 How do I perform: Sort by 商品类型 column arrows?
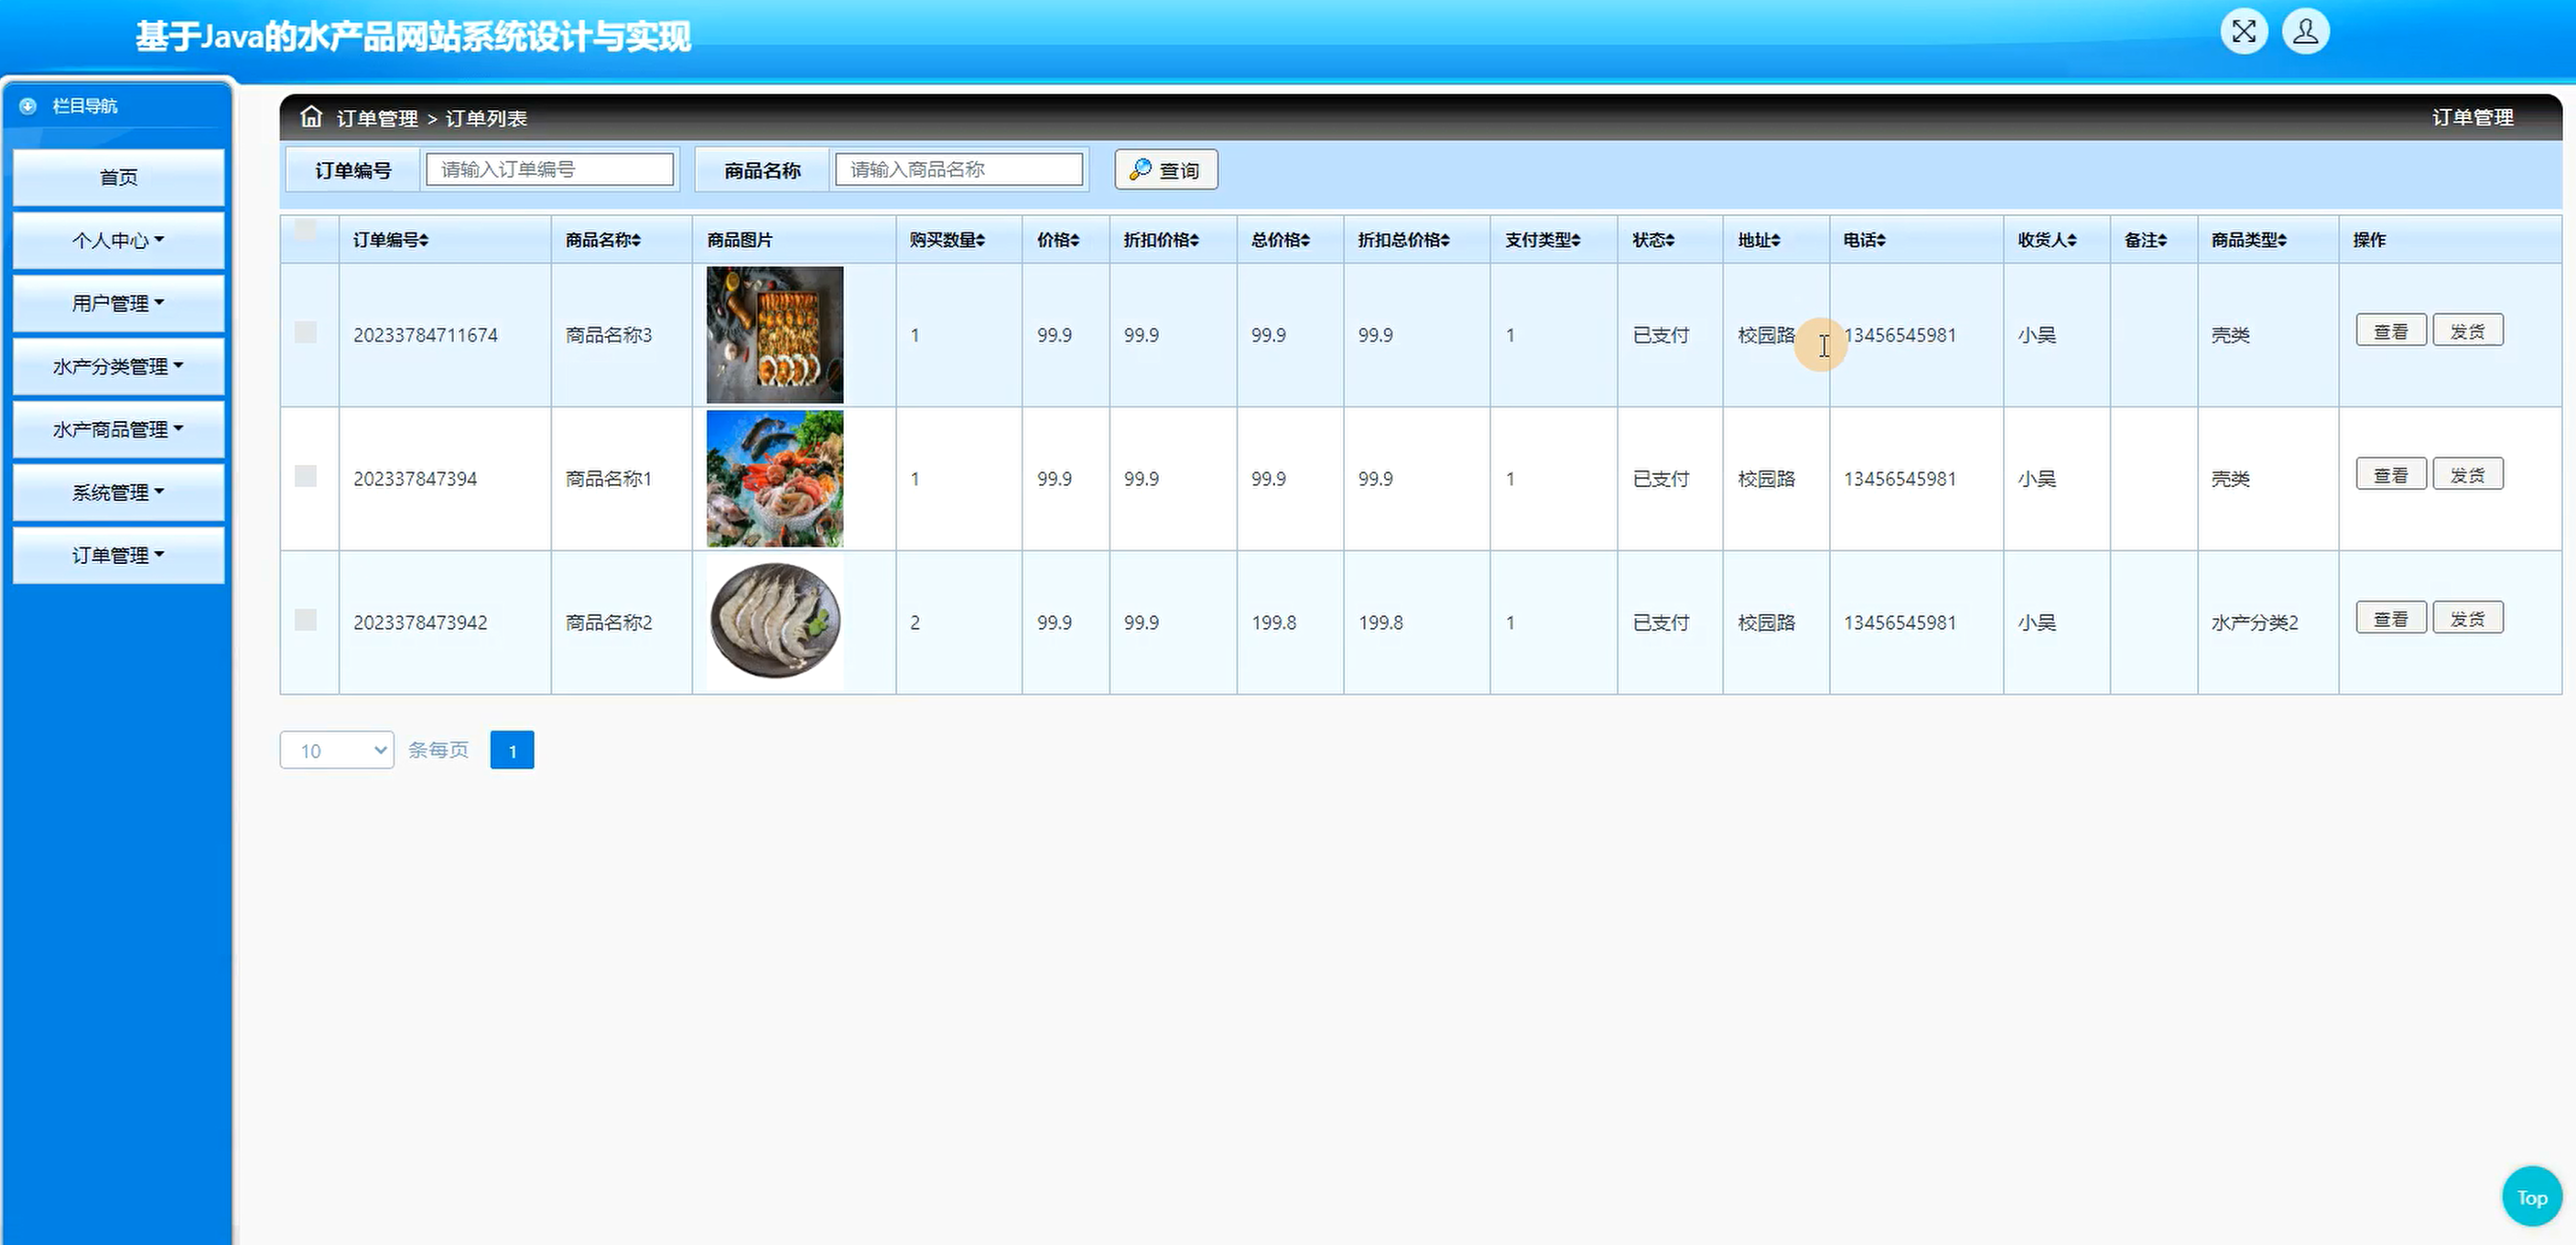point(2282,240)
